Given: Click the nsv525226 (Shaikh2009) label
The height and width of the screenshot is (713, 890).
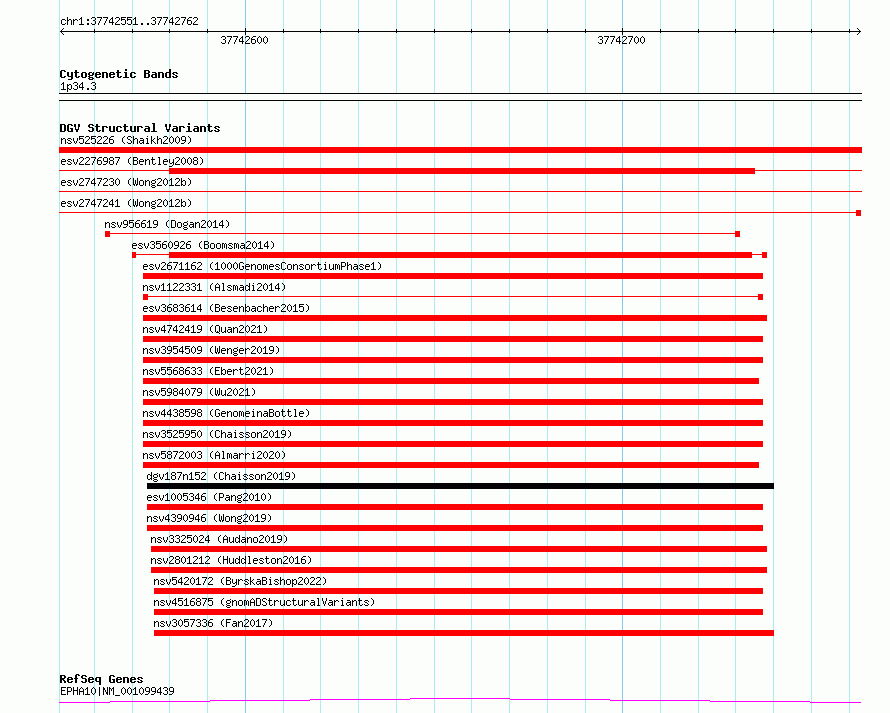Looking at the screenshot, I should (126, 140).
